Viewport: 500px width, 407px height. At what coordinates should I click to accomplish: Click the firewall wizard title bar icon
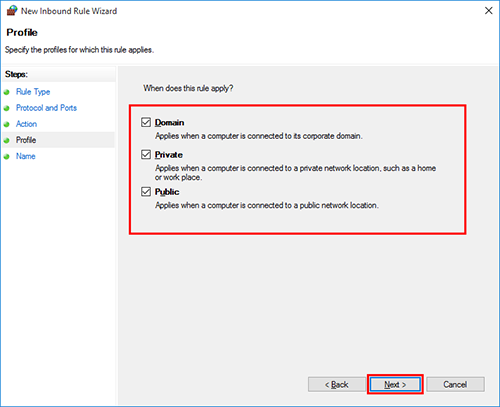point(12,11)
